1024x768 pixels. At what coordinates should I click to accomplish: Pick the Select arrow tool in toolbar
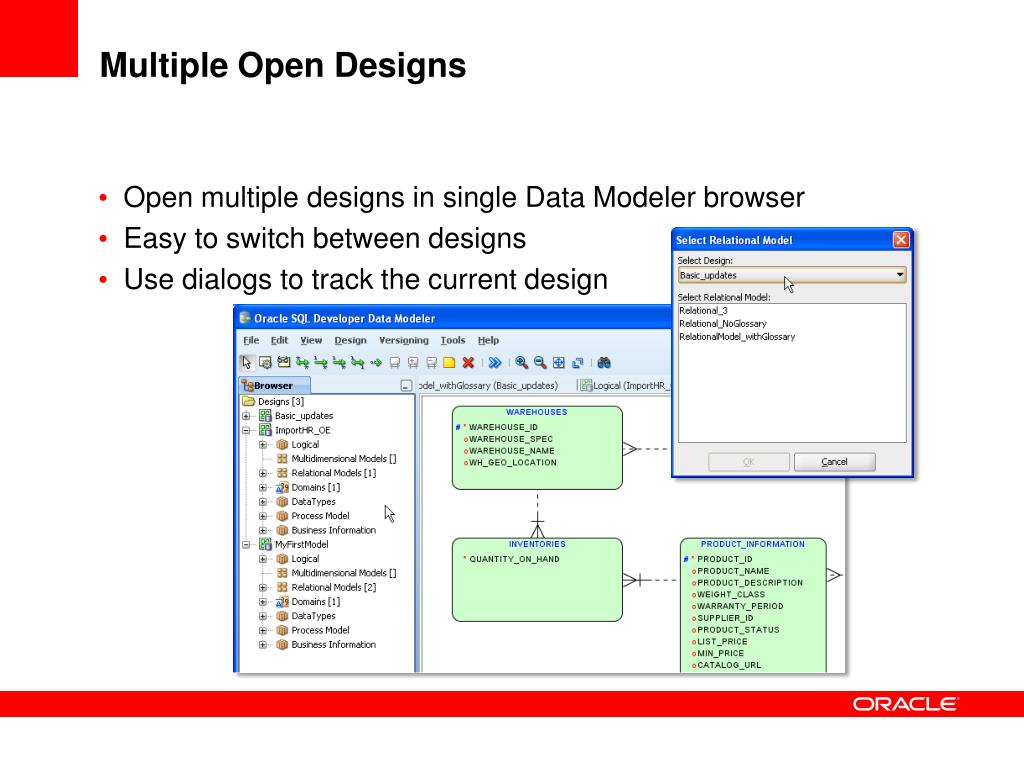click(x=246, y=362)
